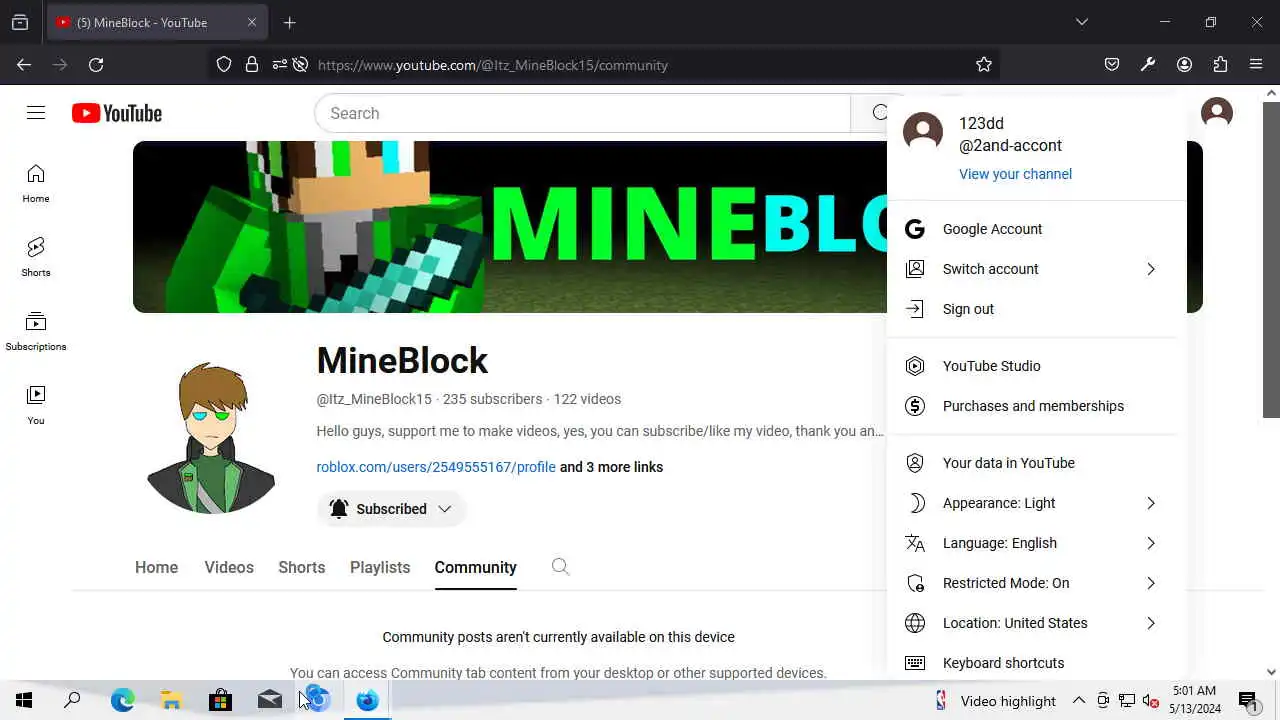The width and height of the screenshot is (1280, 720).
Task: Click the MineBlock - YouTube browser tab
Action: [156, 22]
